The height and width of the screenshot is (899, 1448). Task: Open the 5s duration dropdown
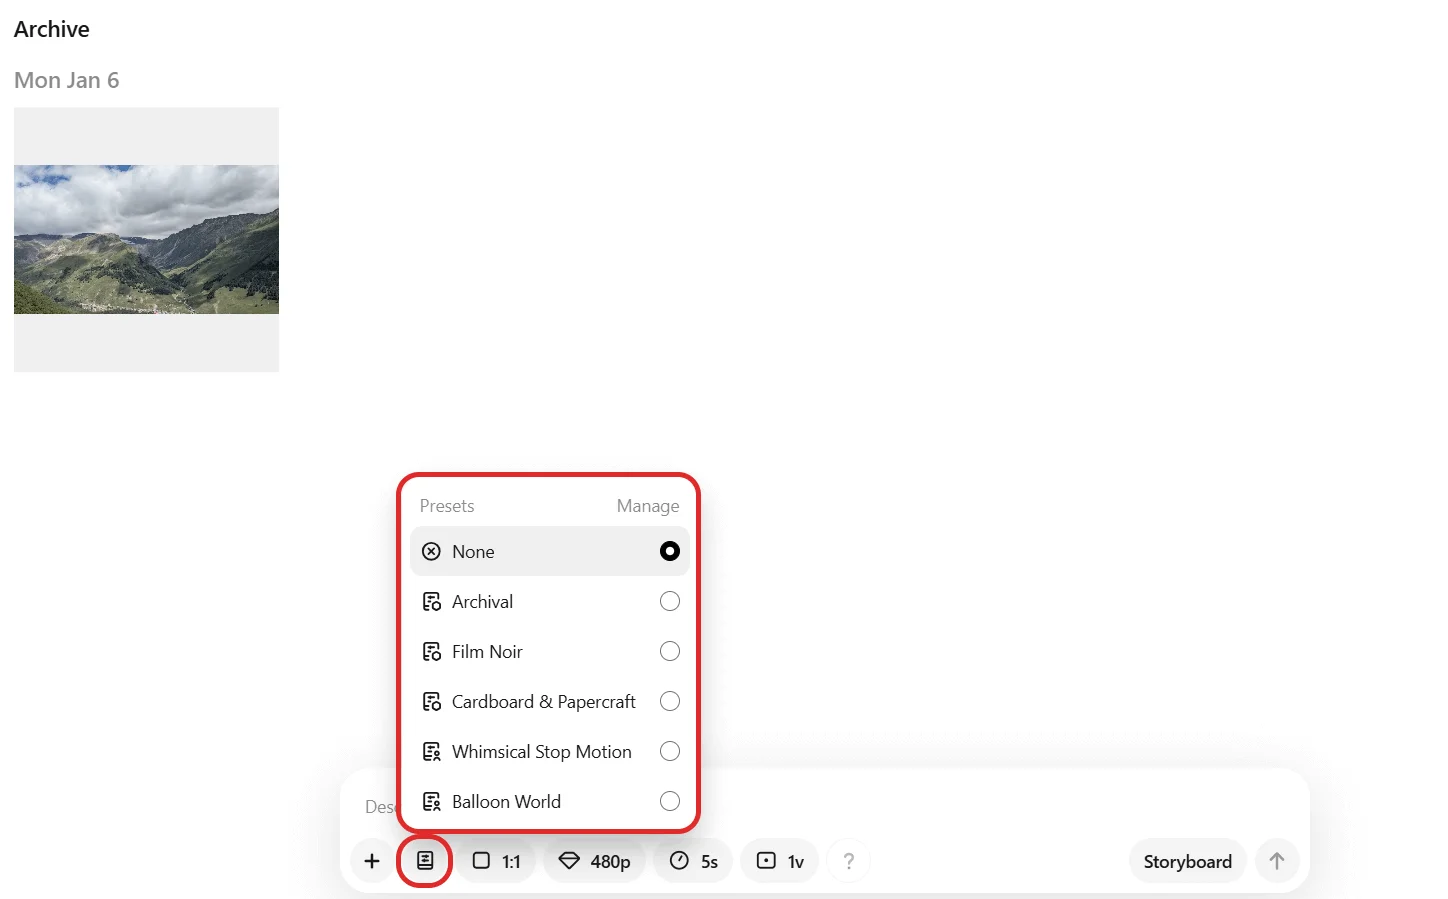point(693,861)
